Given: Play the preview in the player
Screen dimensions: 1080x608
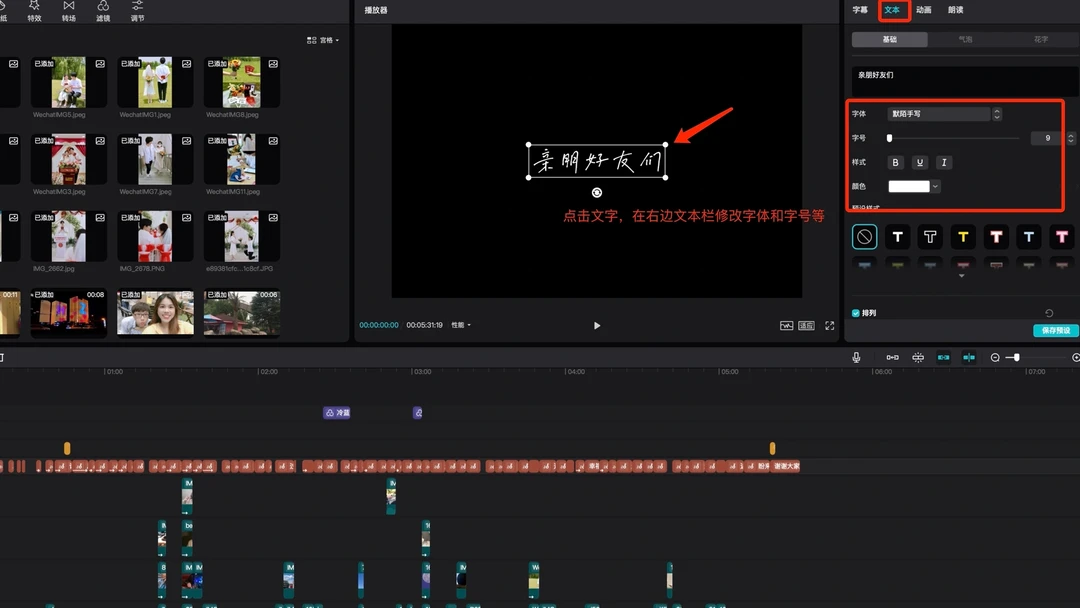Looking at the screenshot, I should click(x=596, y=326).
